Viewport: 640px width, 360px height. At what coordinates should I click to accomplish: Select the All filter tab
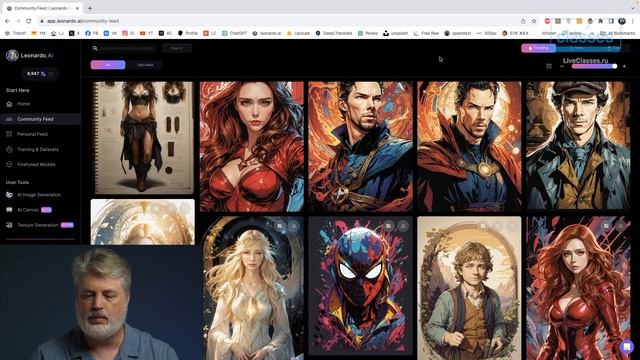(108, 65)
